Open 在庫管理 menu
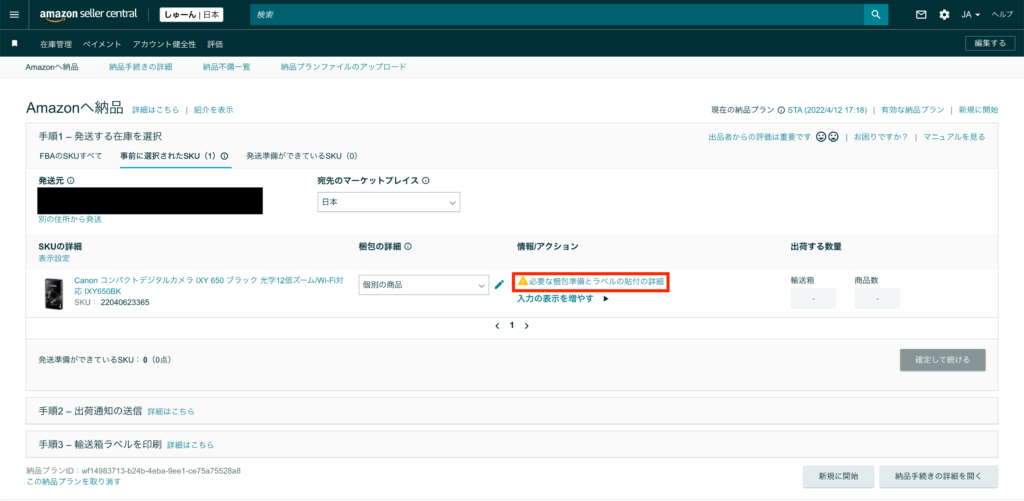The height and width of the screenshot is (501, 1024). 56,44
